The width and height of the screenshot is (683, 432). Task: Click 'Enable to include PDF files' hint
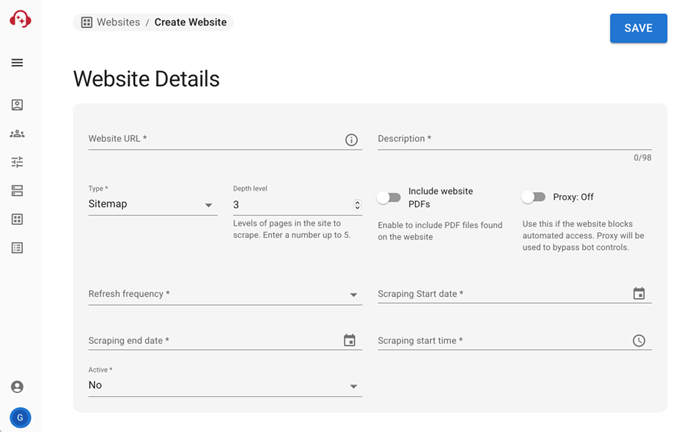440,231
